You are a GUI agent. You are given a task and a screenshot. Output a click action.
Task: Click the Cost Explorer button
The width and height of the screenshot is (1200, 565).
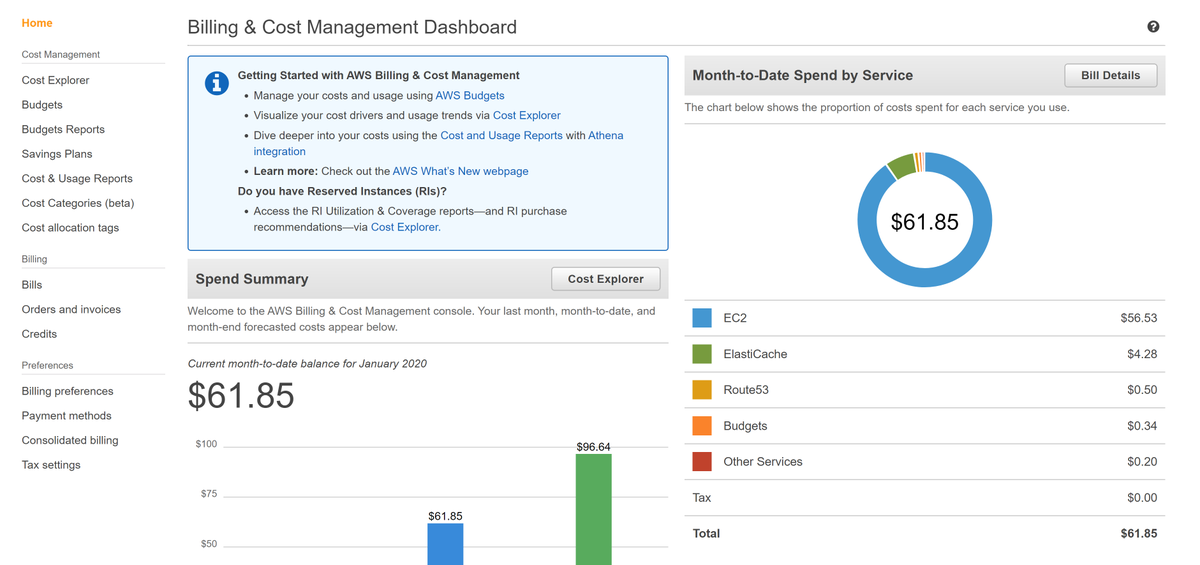point(606,279)
